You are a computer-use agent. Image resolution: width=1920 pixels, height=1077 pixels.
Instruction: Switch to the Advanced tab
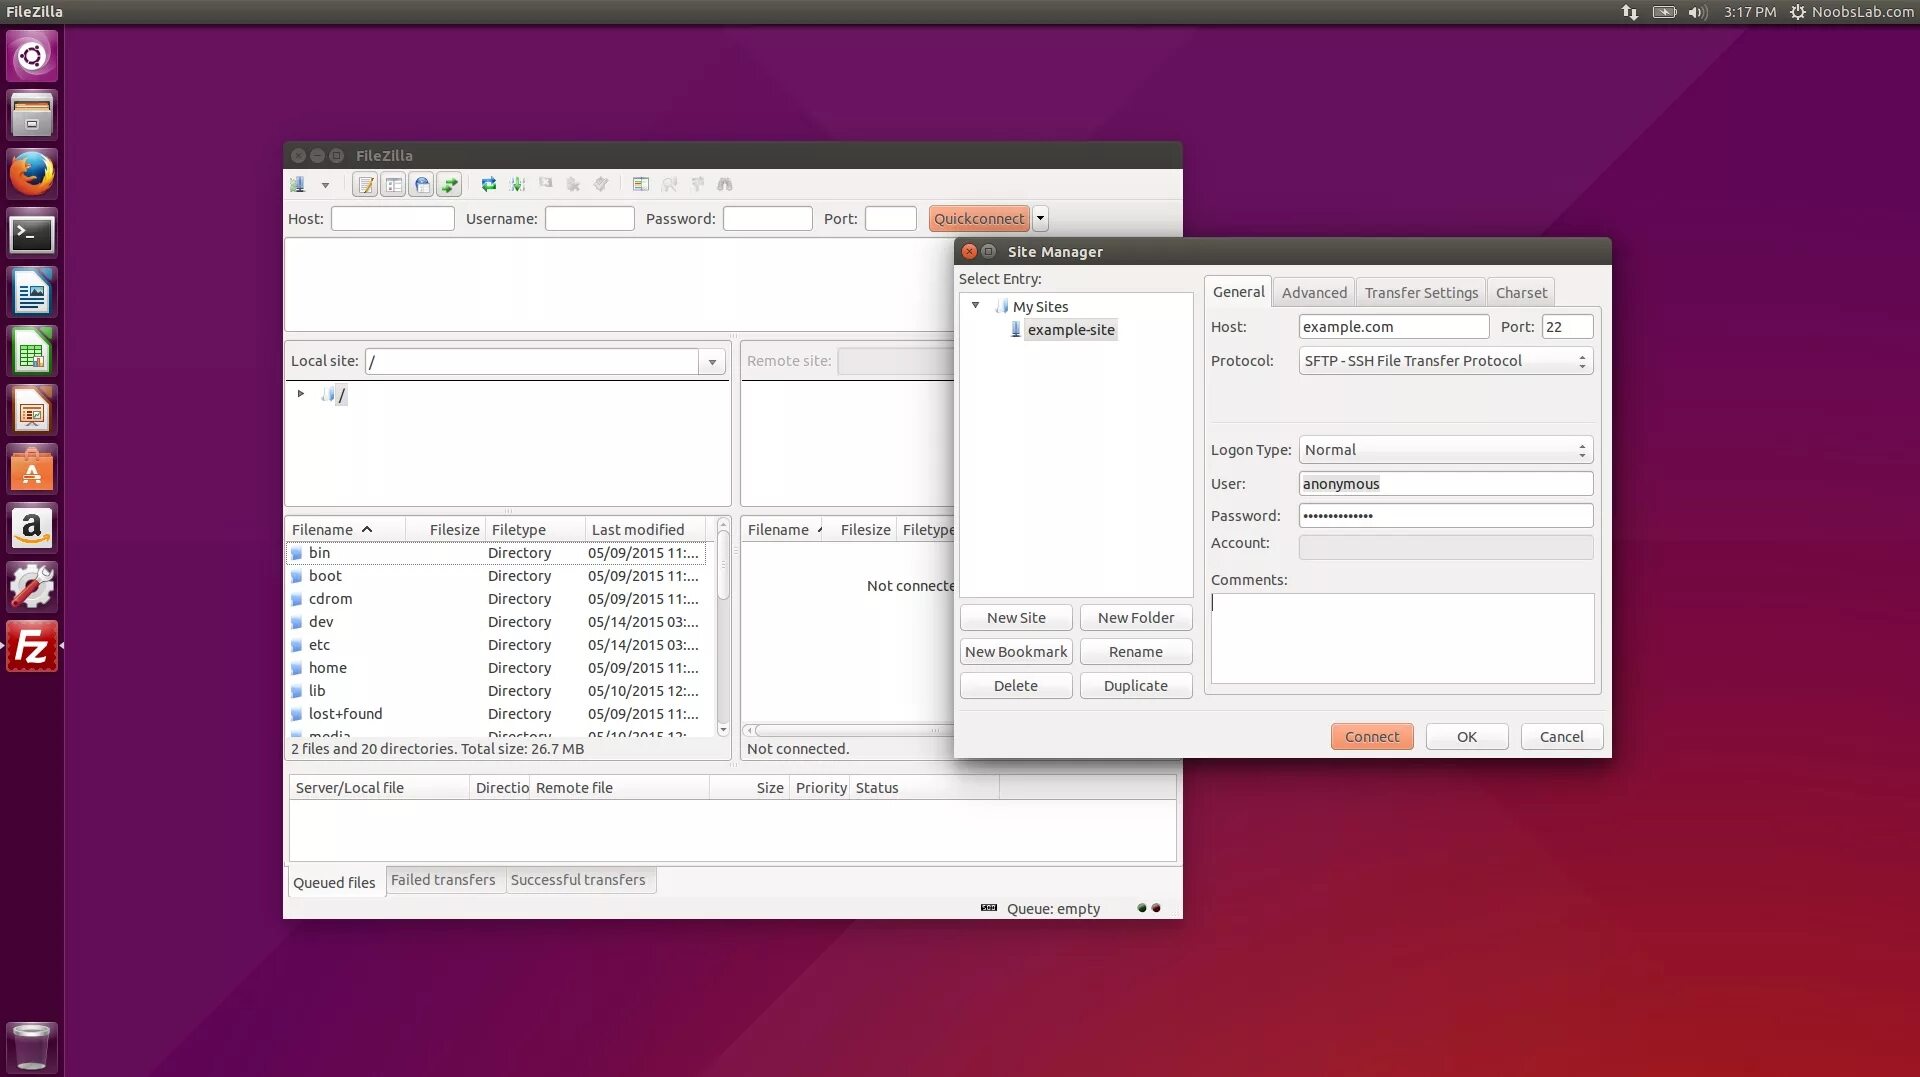pyautogui.click(x=1313, y=292)
